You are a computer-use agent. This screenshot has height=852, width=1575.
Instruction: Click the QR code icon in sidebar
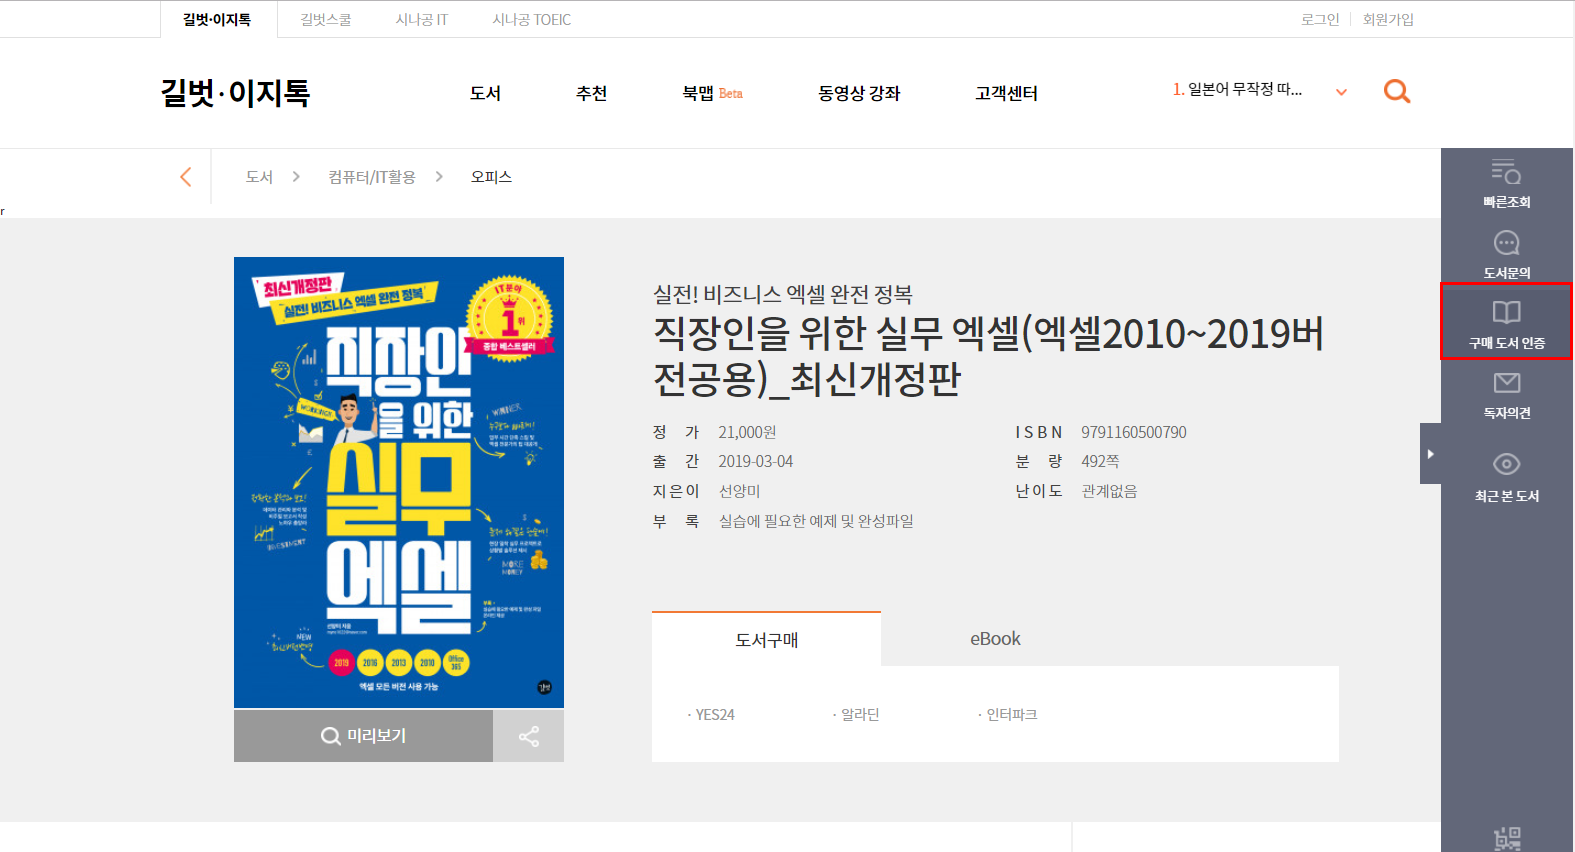coord(1506,838)
